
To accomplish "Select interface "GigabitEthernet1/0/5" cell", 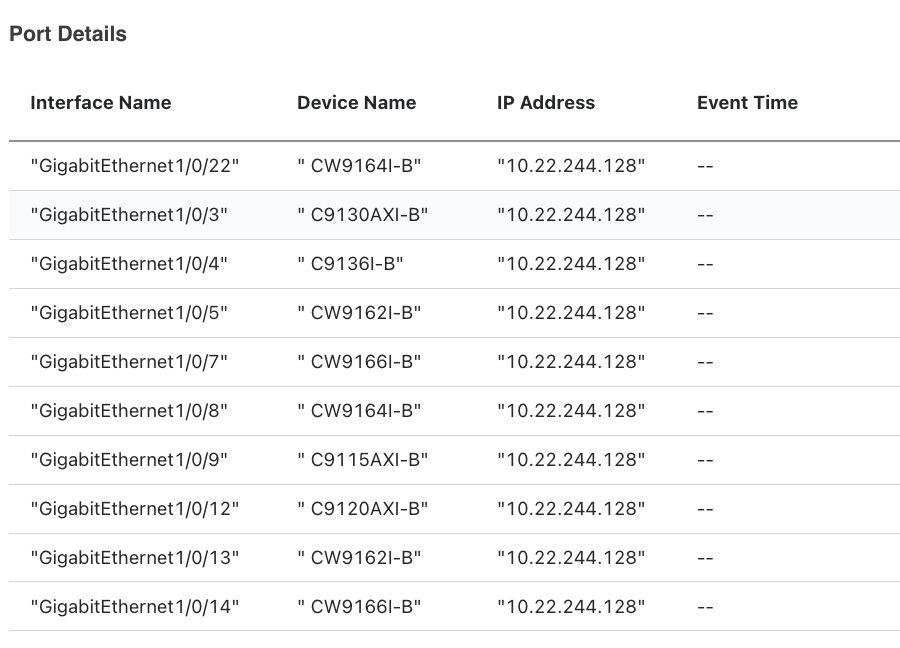I will pyautogui.click(x=129, y=313).
